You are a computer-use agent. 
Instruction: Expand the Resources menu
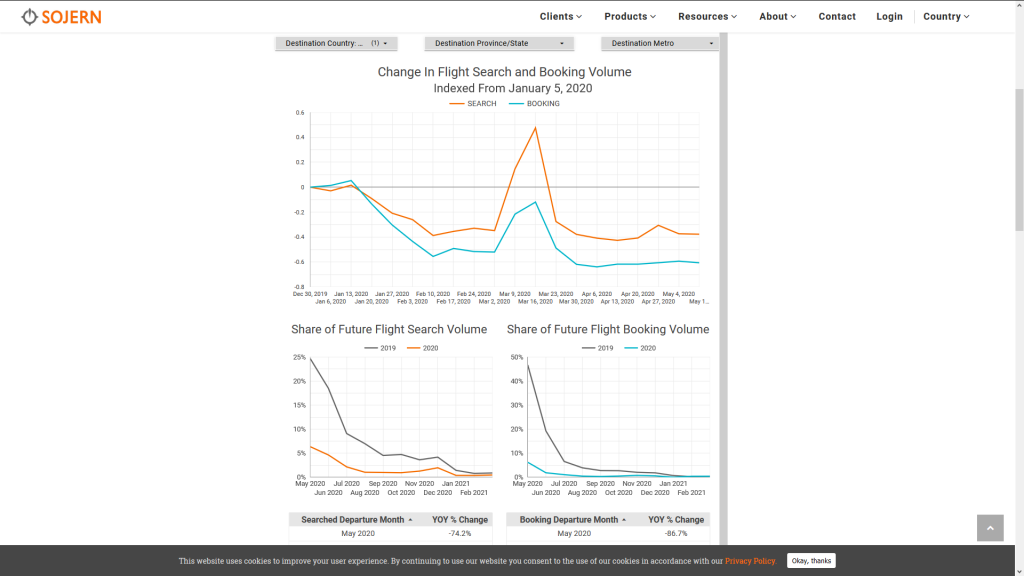click(707, 17)
